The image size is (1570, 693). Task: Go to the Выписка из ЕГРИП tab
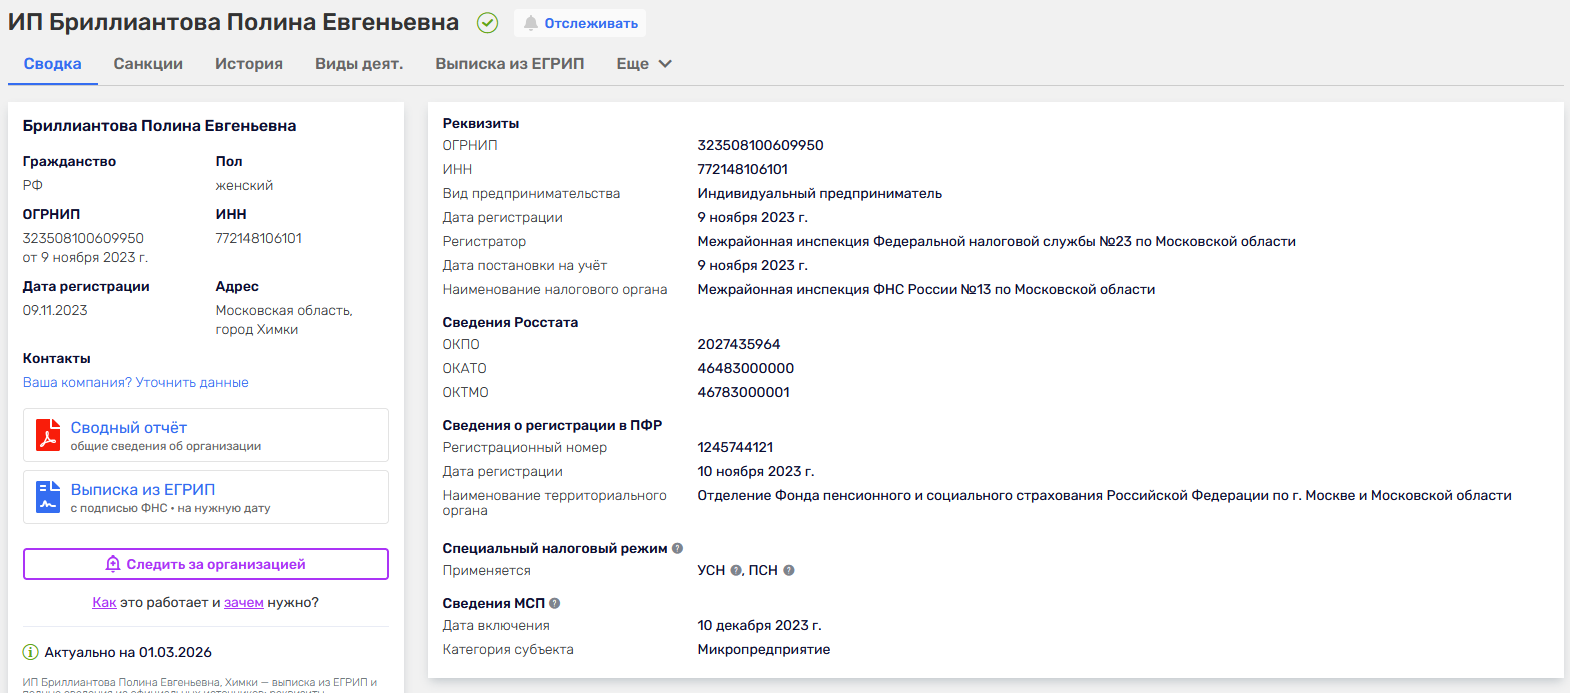point(509,64)
